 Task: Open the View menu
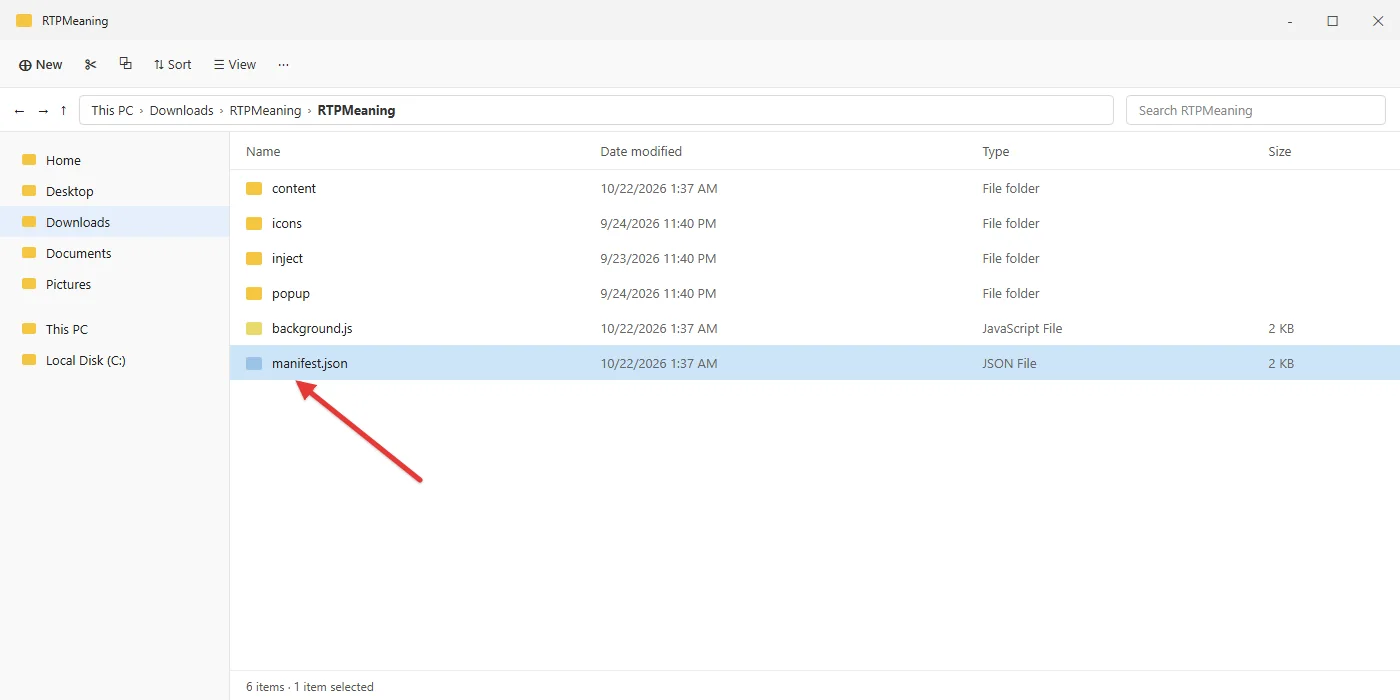pos(235,64)
